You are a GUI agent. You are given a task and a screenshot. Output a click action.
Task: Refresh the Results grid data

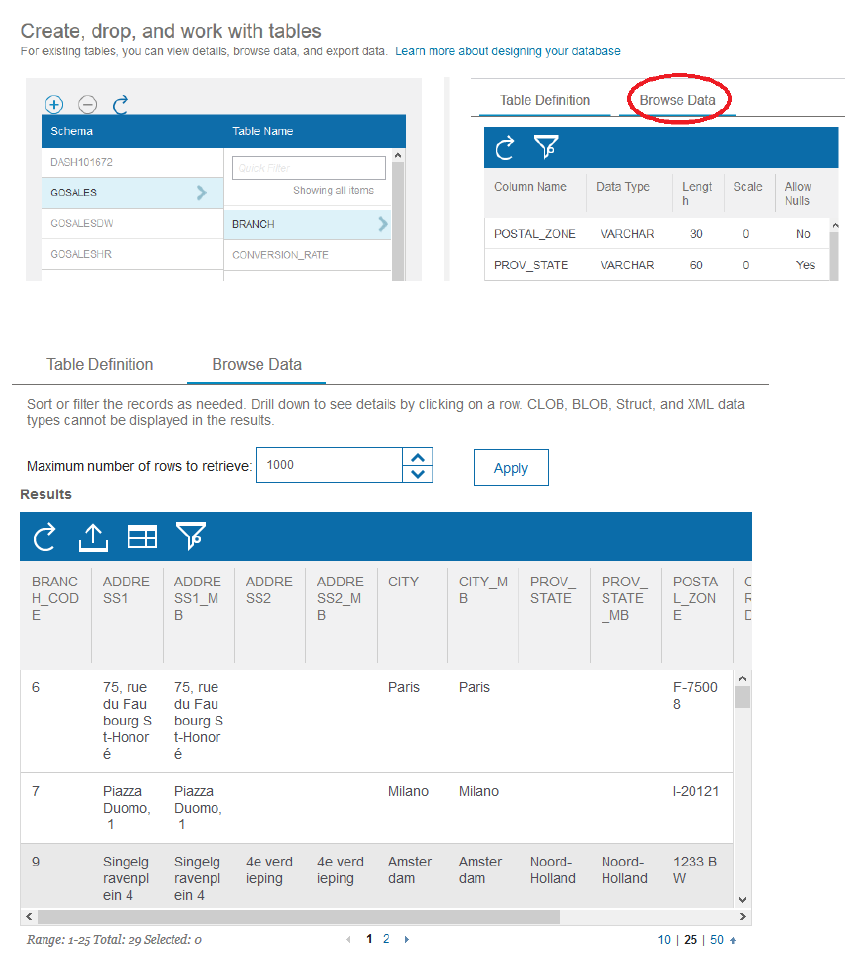point(45,537)
